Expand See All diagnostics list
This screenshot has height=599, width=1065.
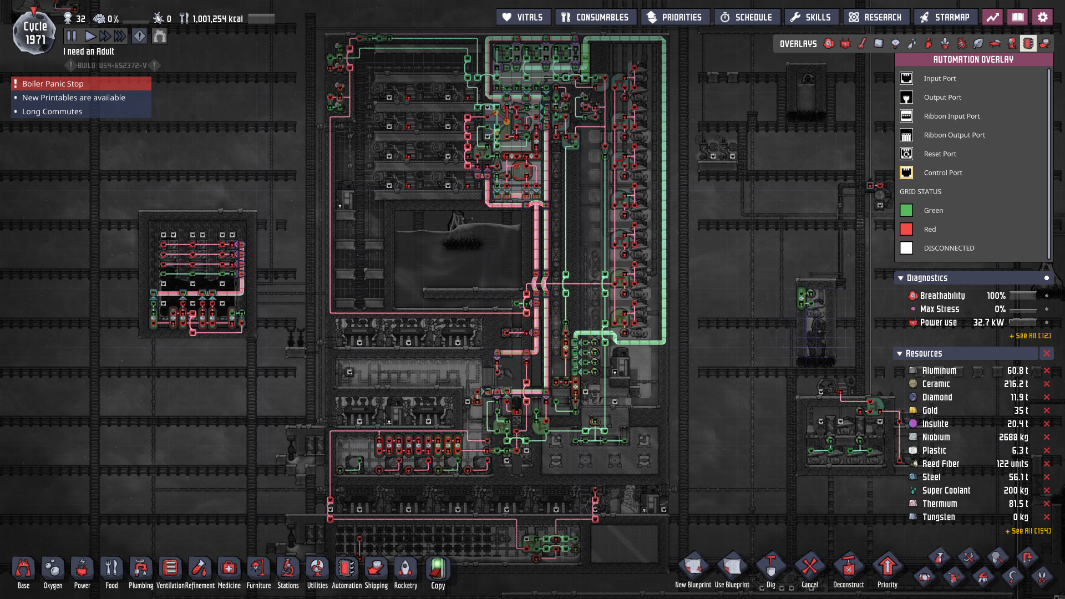(1030, 335)
